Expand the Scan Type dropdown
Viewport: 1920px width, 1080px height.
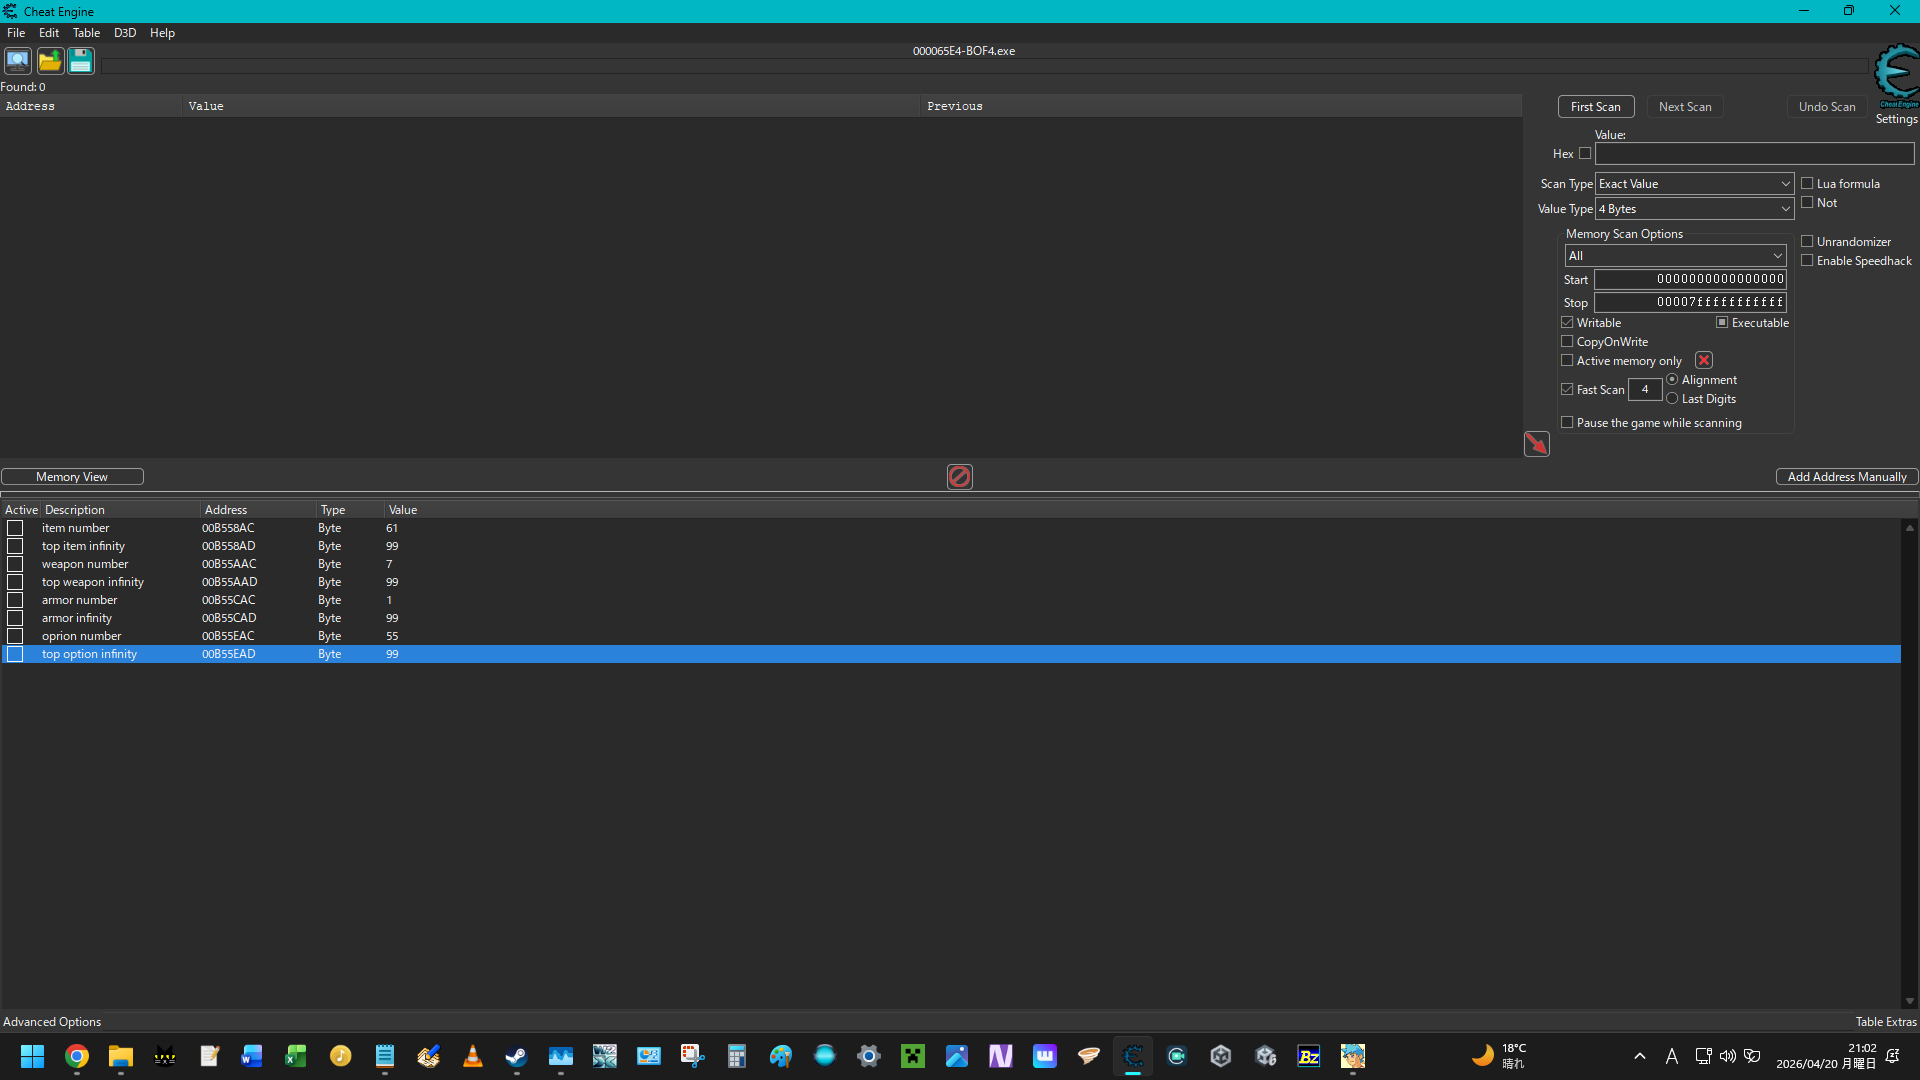point(1694,184)
